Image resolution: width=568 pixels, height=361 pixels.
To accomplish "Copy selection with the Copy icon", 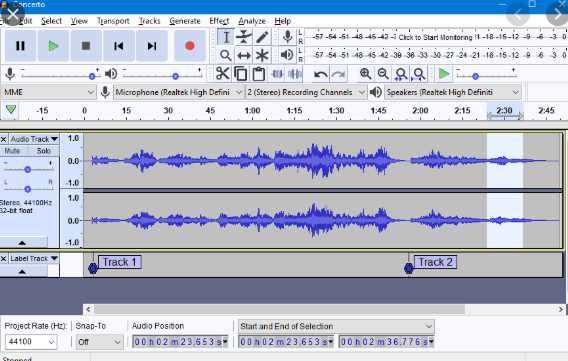I will coord(241,74).
